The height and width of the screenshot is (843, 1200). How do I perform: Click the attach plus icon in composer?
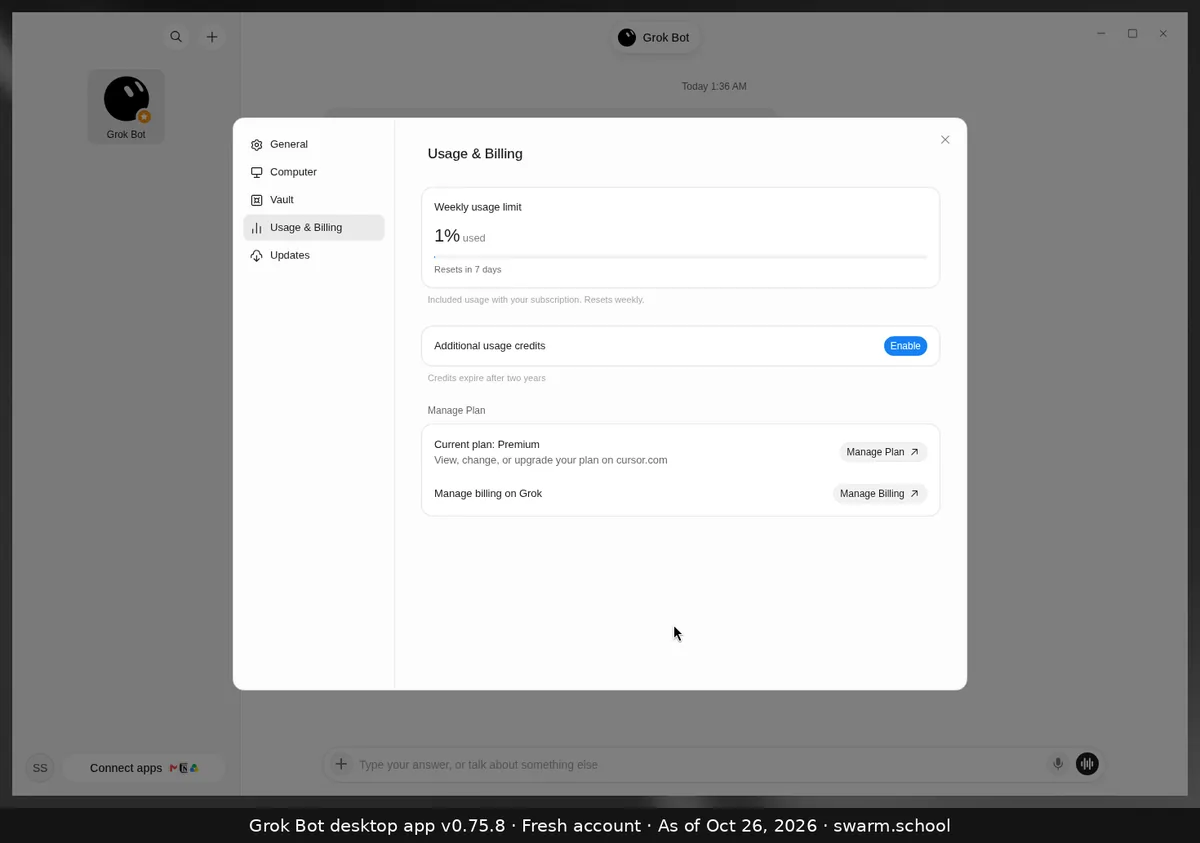[341, 764]
